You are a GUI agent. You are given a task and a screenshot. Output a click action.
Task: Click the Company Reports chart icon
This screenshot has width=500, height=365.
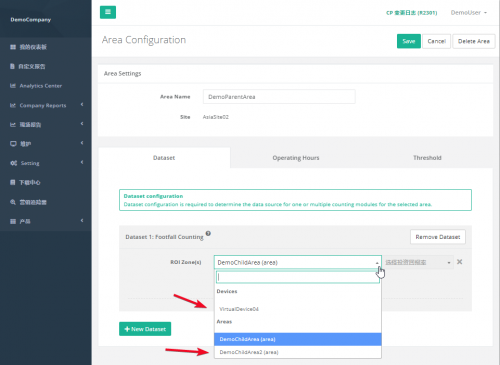[13, 105]
